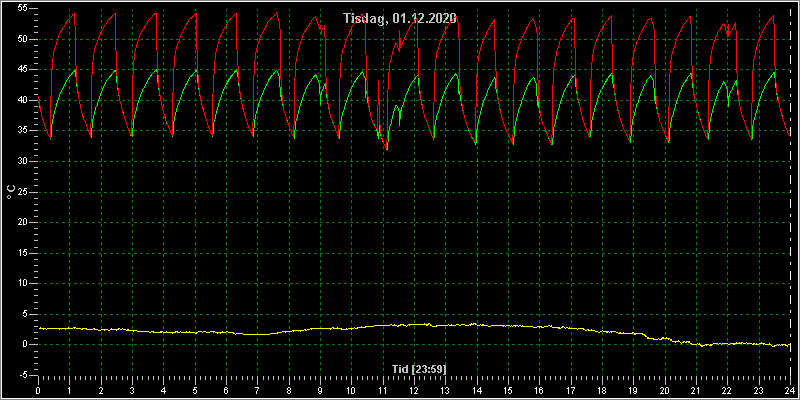
Task: Click the °C vertical axis label
Action: point(10,192)
